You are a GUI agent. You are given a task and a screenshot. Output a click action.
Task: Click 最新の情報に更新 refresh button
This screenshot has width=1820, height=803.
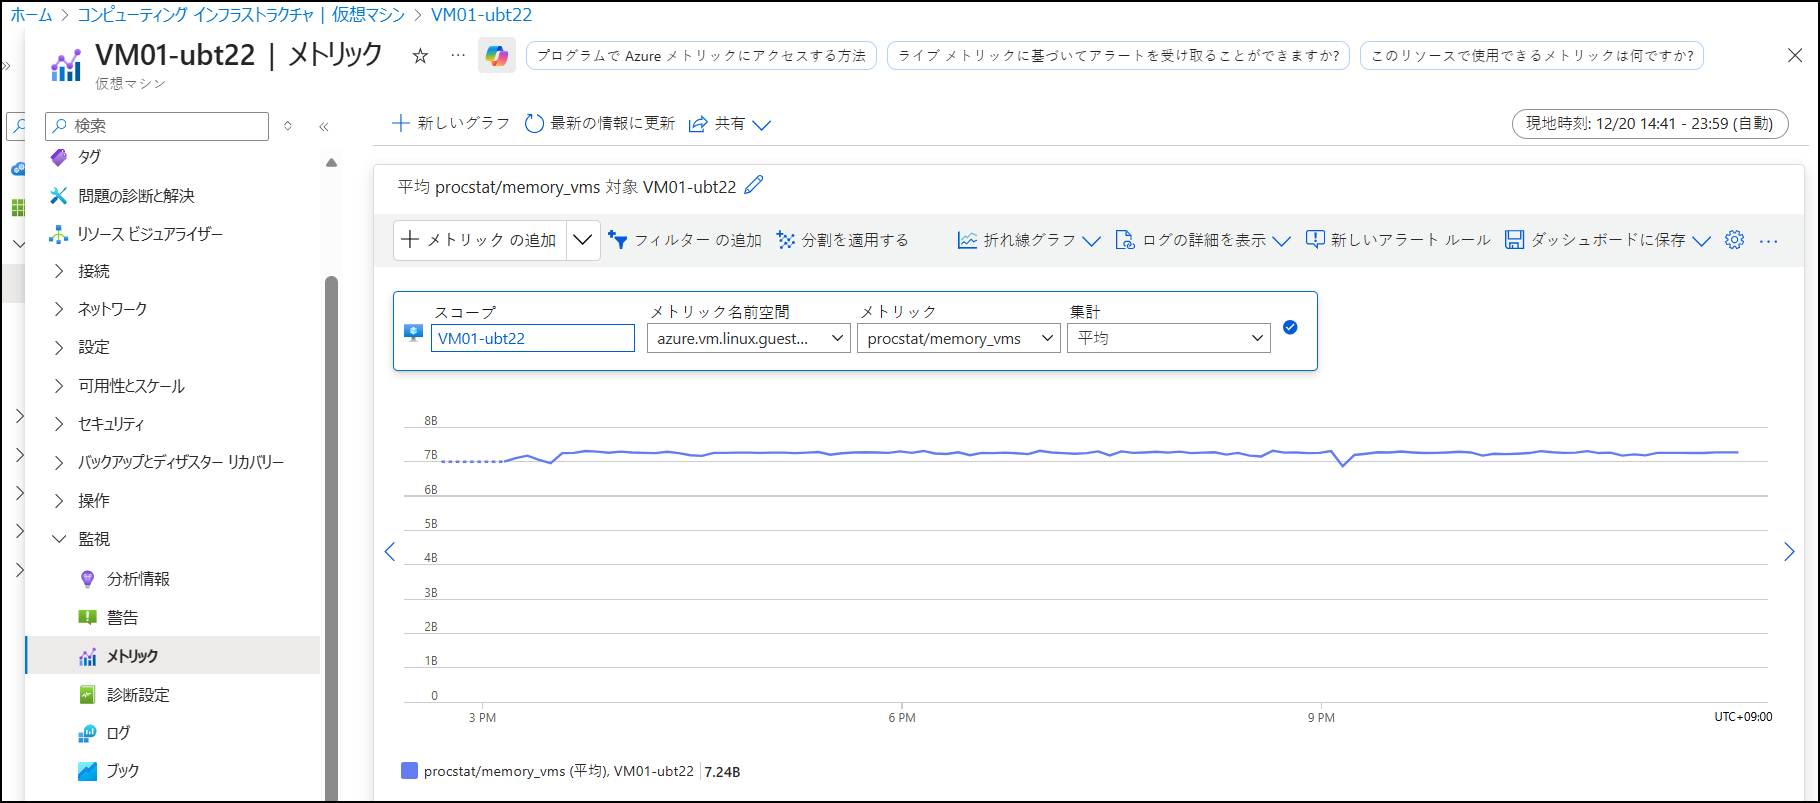(x=600, y=123)
